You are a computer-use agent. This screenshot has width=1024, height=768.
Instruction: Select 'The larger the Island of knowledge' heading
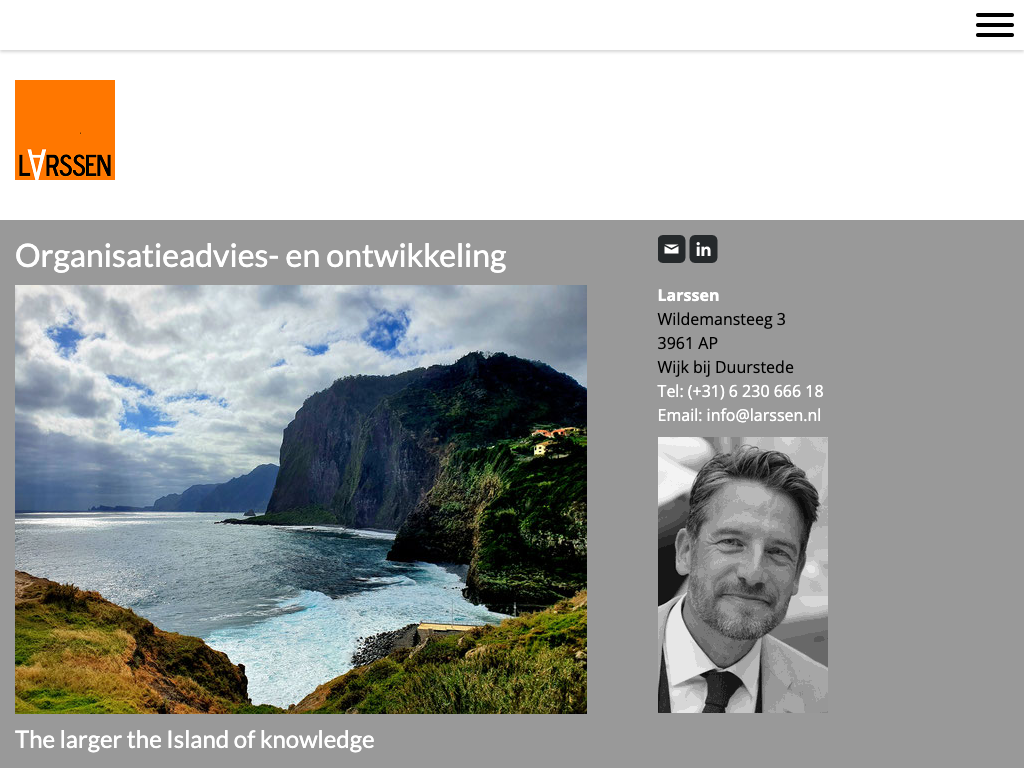(x=195, y=740)
